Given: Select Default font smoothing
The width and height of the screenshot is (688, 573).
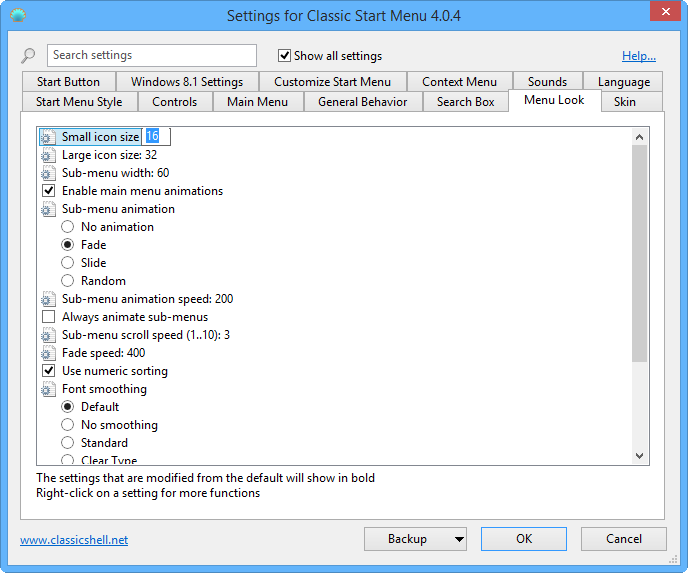Looking at the screenshot, I should pyautogui.click(x=67, y=407).
